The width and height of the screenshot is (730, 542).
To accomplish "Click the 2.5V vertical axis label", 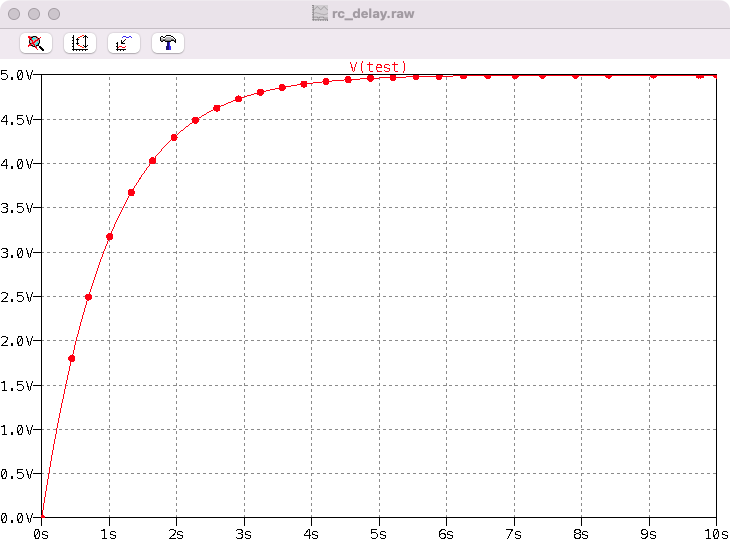I will 16,297.
